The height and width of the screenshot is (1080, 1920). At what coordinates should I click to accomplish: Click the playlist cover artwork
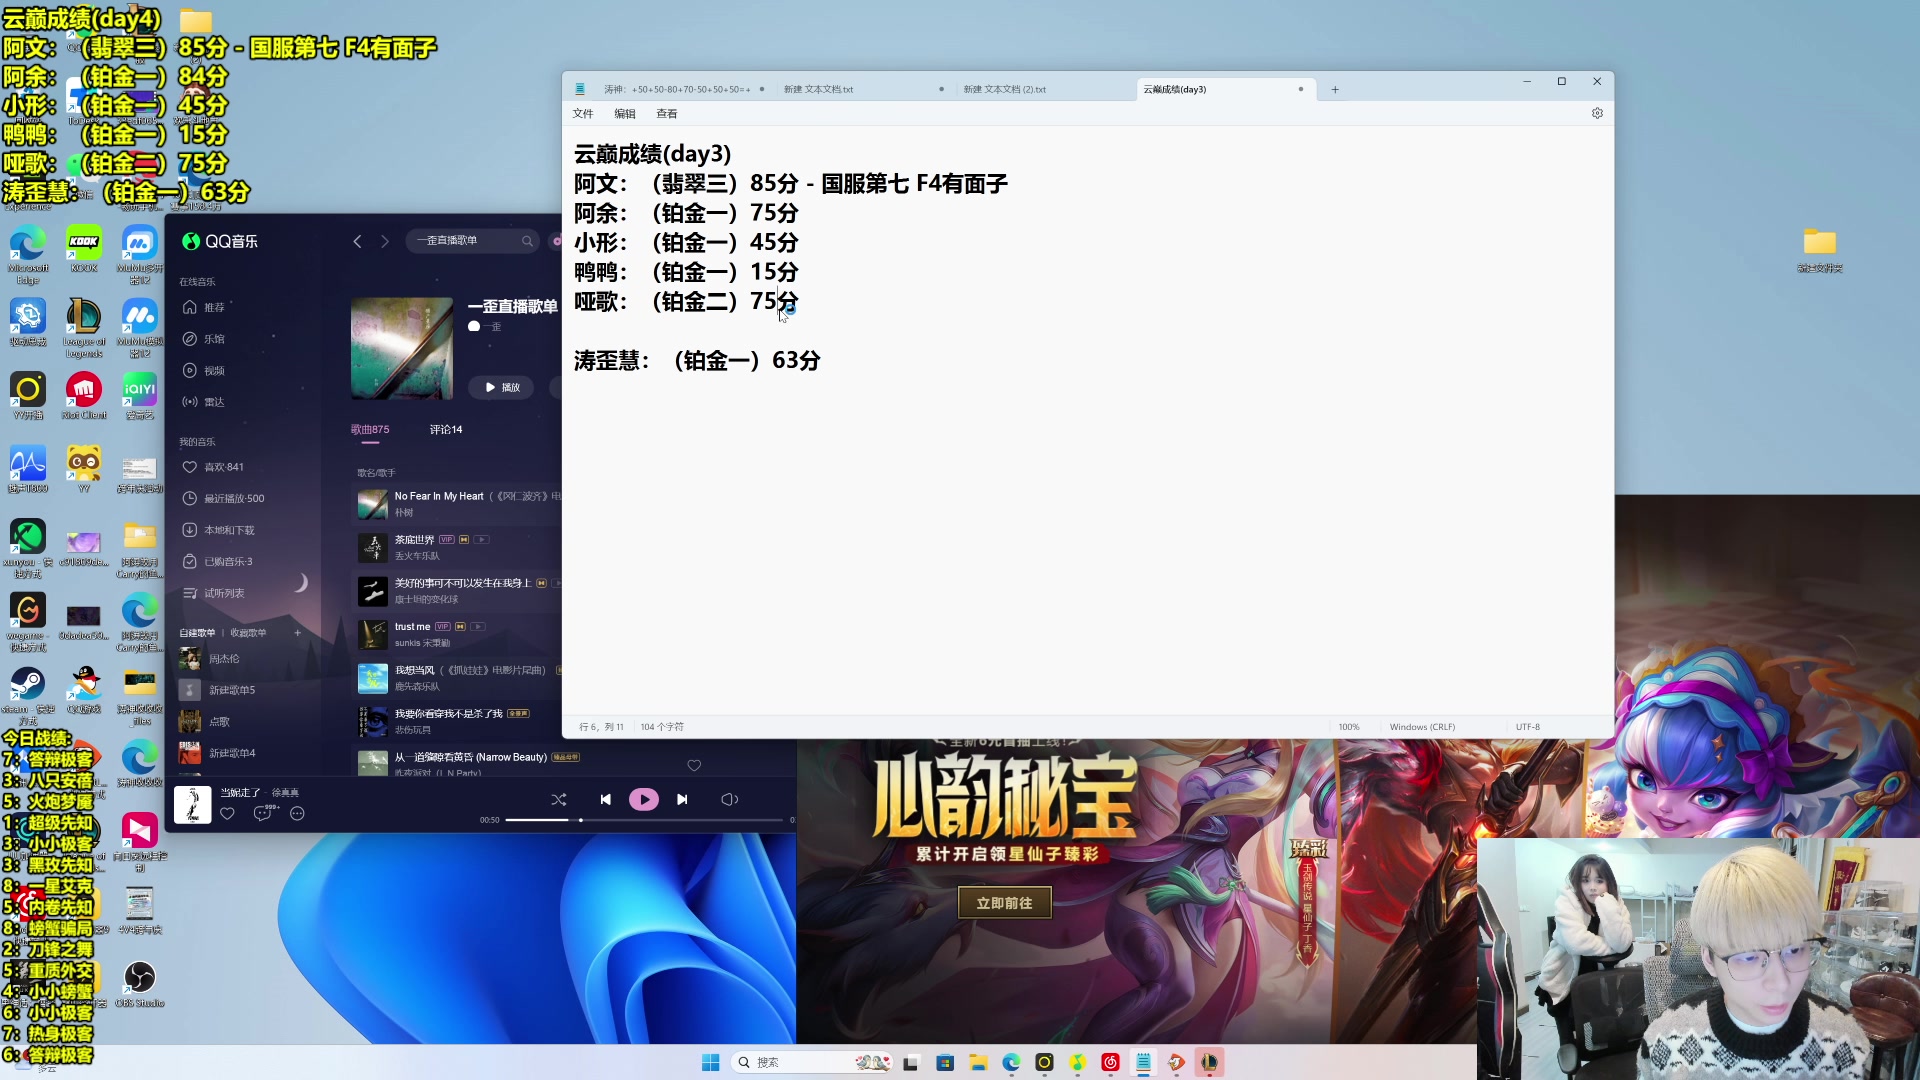[x=401, y=348]
